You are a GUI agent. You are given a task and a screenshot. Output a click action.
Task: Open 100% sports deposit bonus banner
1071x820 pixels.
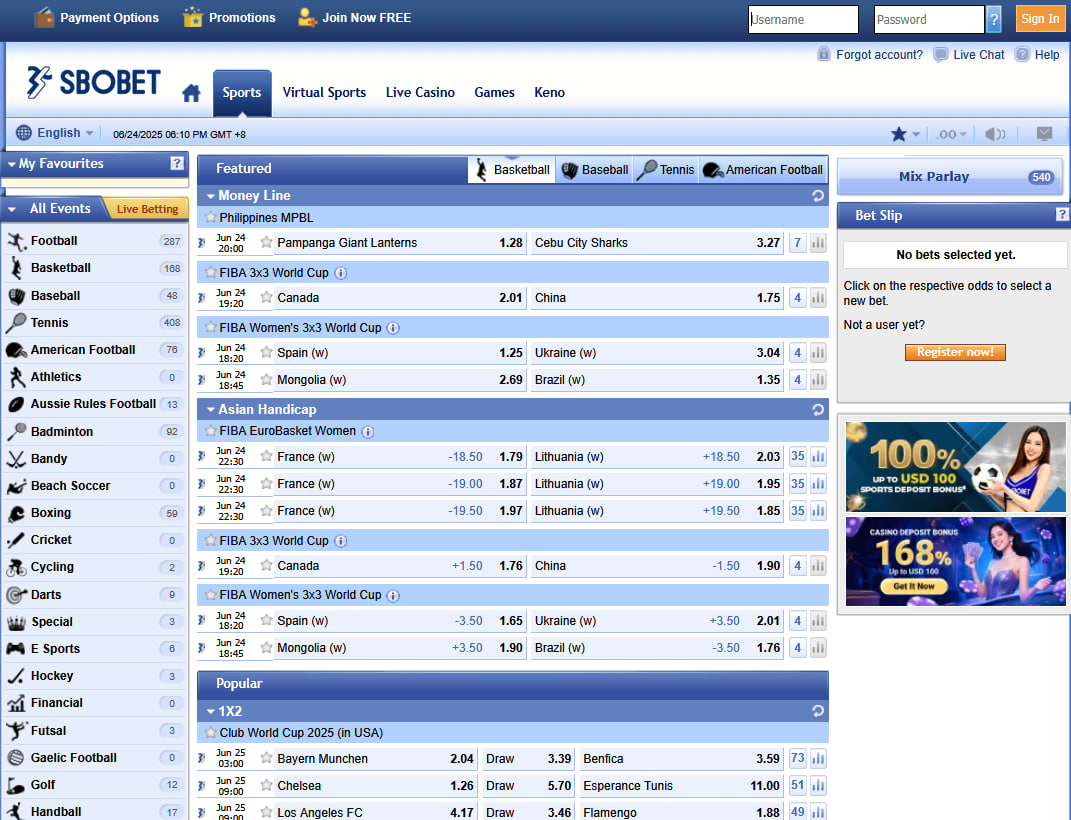pyautogui.click(x=956, y=467)
